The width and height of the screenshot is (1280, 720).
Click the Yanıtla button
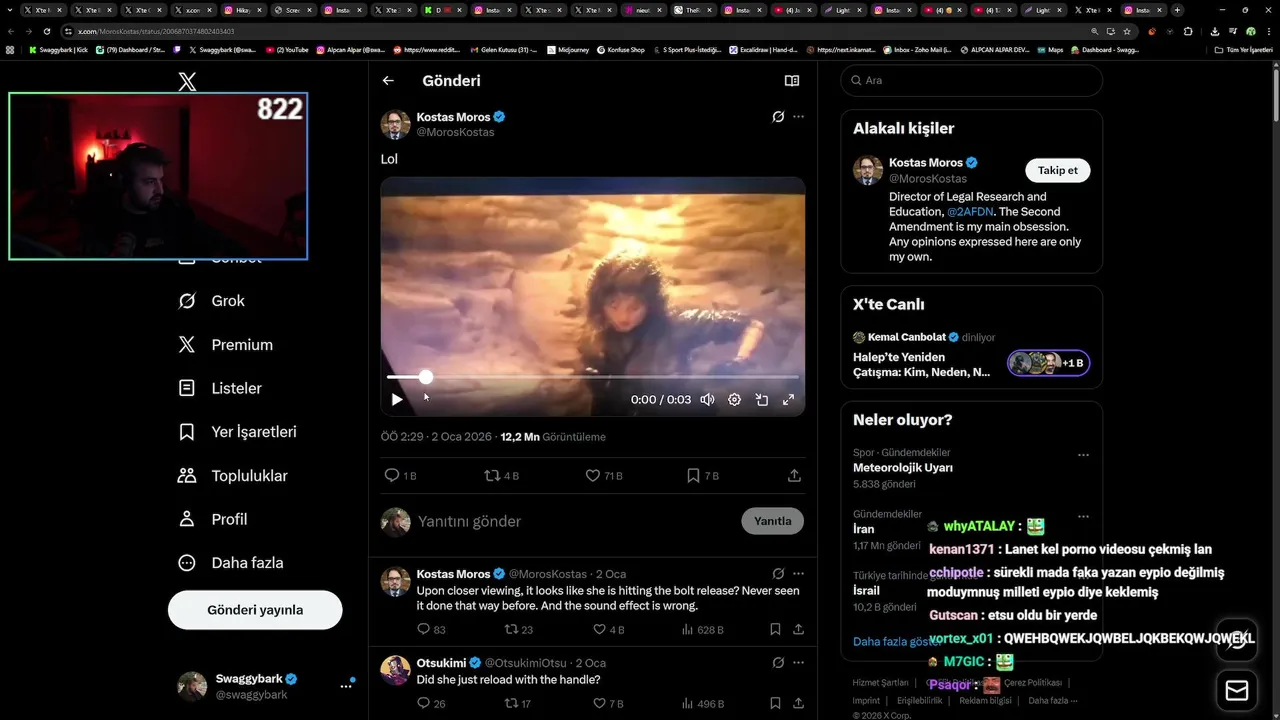(772, 521)
